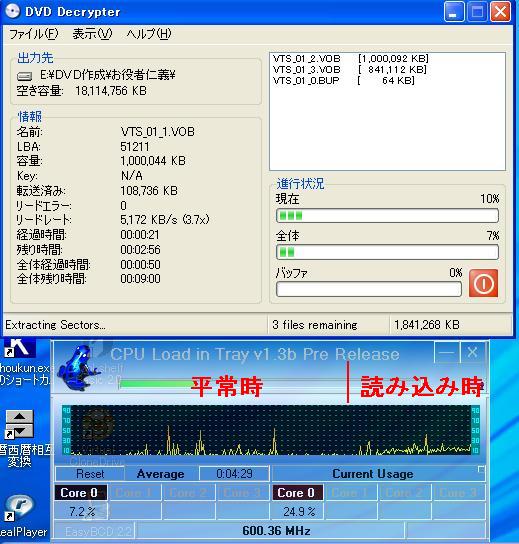Viewport: 519px width, 544px height.
Task: Open the RealPlayer desktop shortcut
Action: pyautogui.click(x=19, y=509)
